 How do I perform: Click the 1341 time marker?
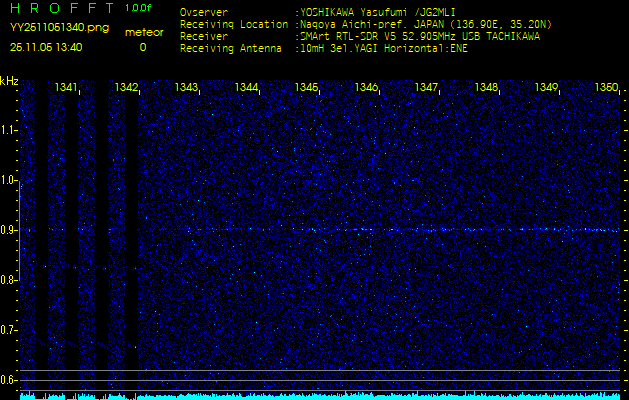coord(66,88)
